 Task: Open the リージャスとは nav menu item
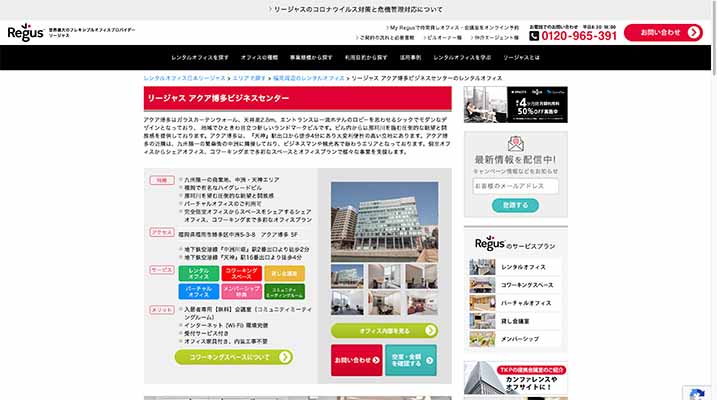click(x=521, y=58)
